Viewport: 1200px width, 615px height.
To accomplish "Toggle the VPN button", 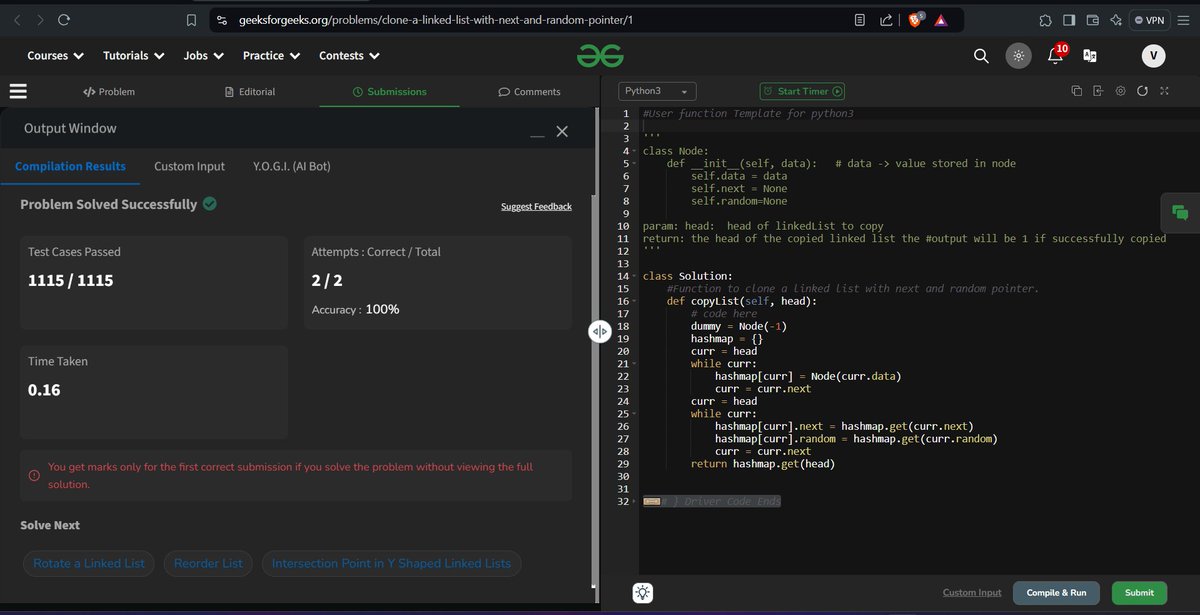I will pyautogui.click(x=1149, y=20).
